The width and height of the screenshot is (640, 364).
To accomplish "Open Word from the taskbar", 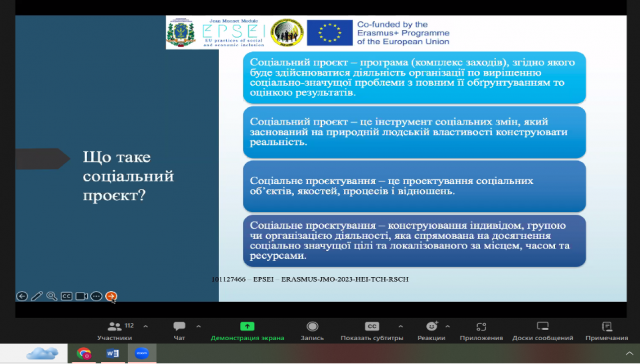I will click(x=113, y=353).
